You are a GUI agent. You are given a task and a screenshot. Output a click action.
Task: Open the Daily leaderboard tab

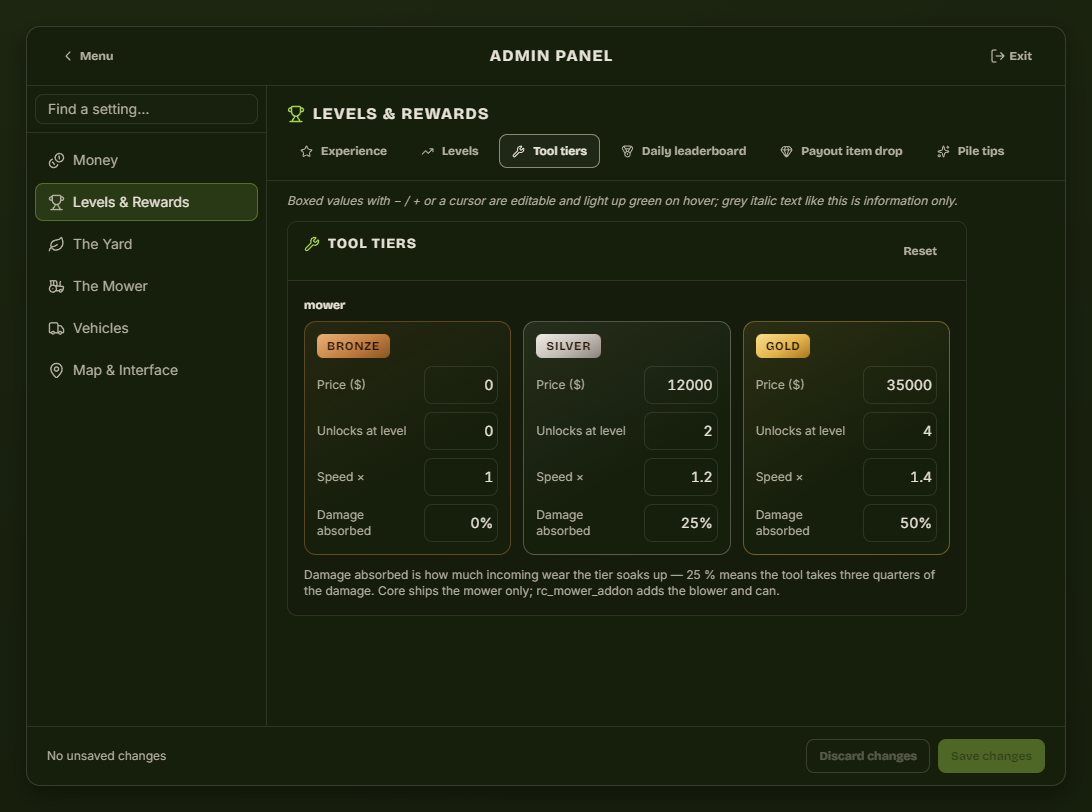(x=684, y=151)
